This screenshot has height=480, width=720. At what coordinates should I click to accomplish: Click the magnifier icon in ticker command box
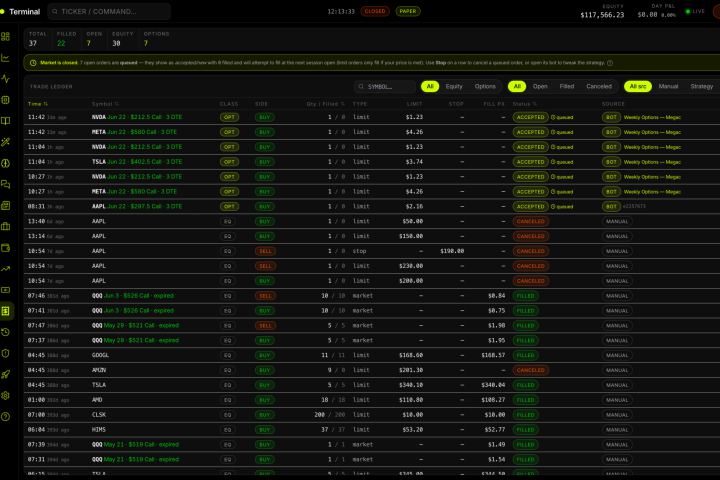(55, 11)
